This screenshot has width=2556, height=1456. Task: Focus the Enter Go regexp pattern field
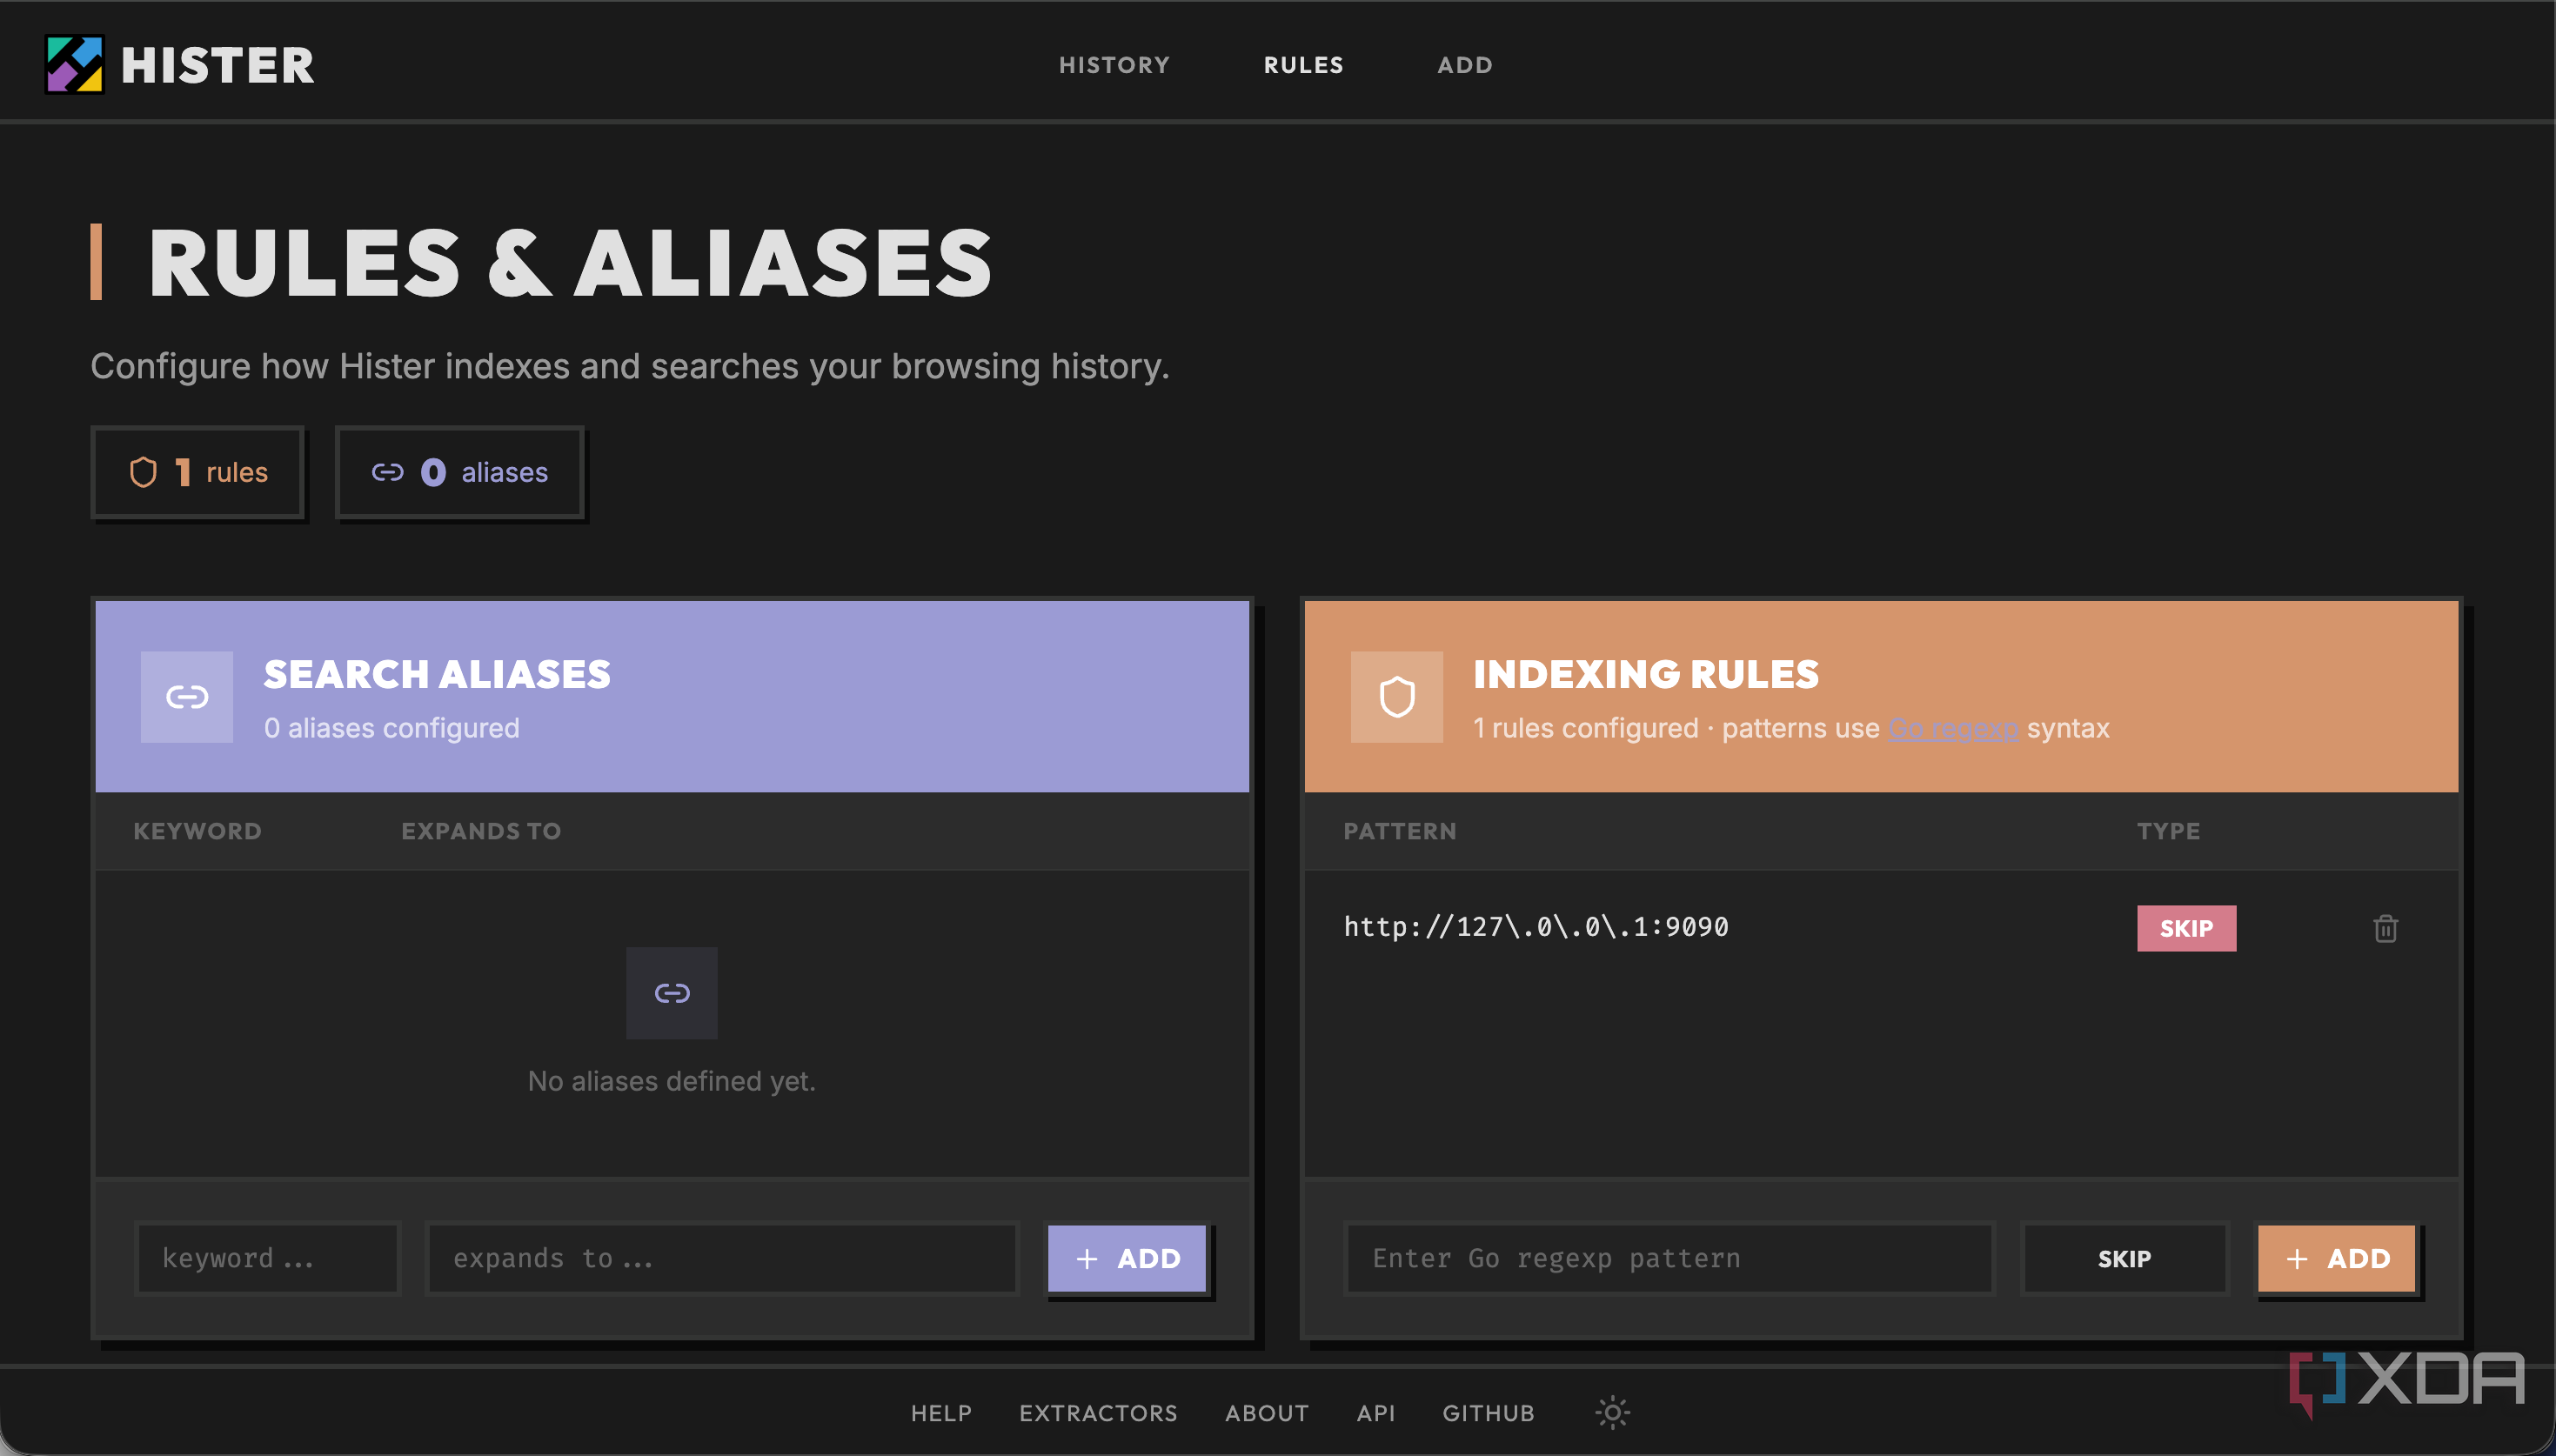pos(1670,1258)
